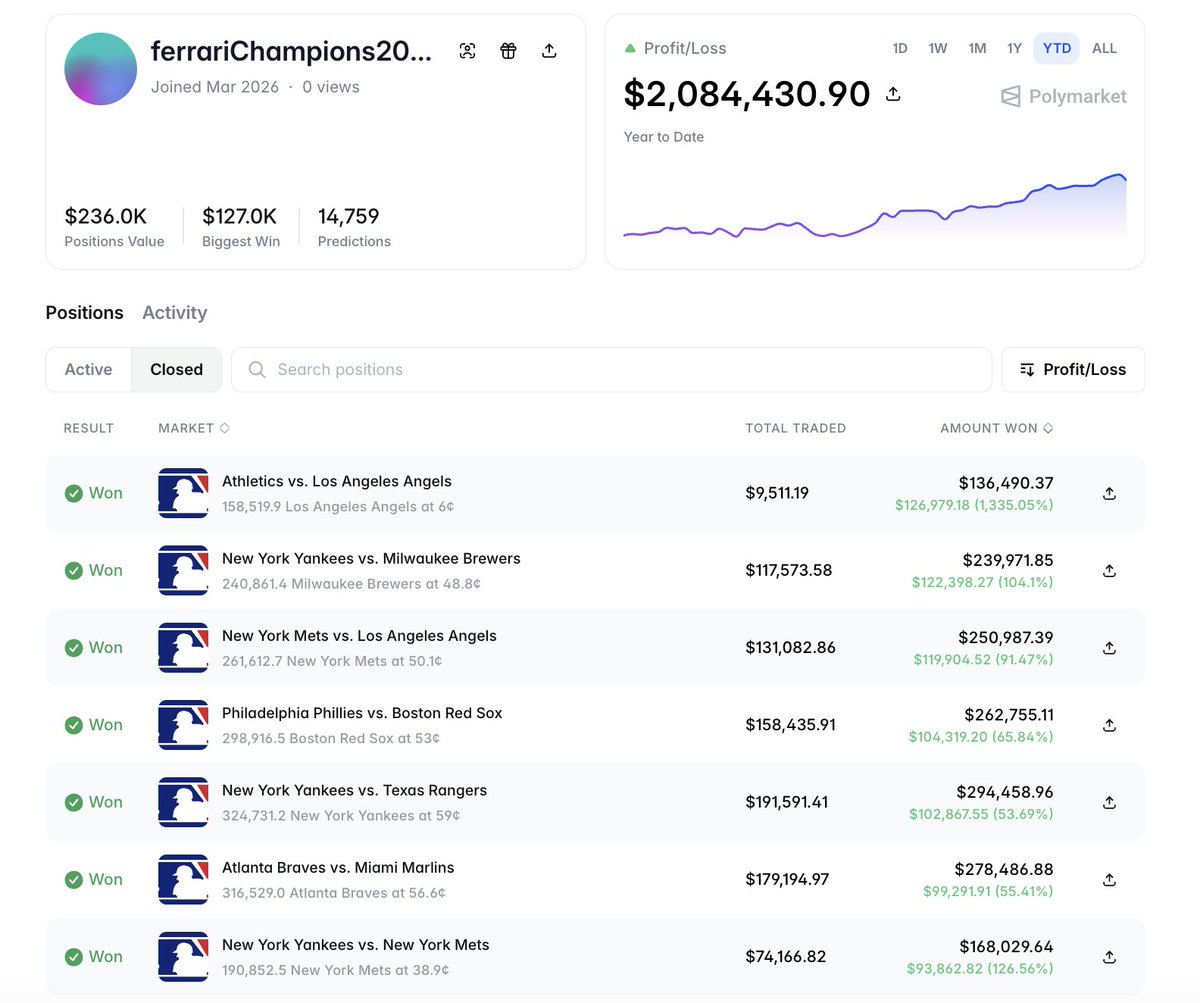Open New York Mets vs. Los Angeles Angels market
The width and height of the screenshot is (1200, 1003).
click(359, 635)
